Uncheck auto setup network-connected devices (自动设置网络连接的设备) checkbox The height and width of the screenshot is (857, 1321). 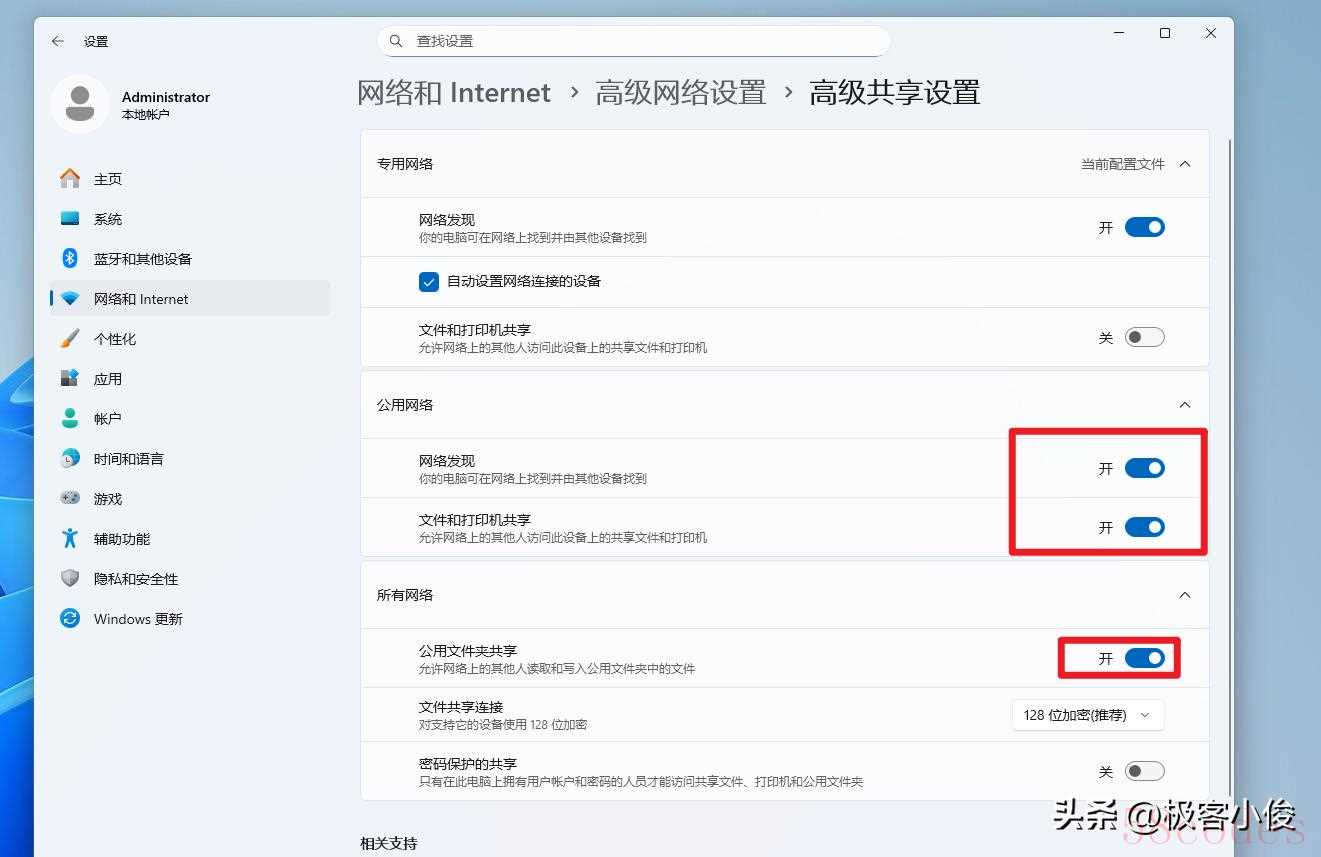tap(429, 282)
